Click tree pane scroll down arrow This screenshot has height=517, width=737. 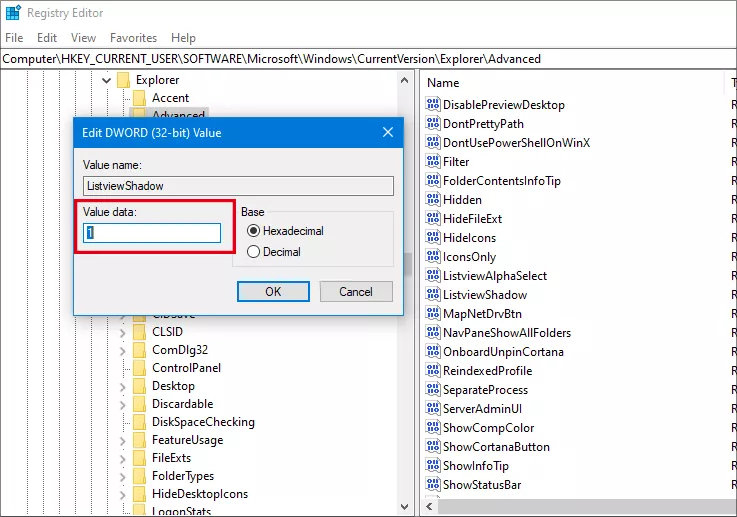pos(404,507)
